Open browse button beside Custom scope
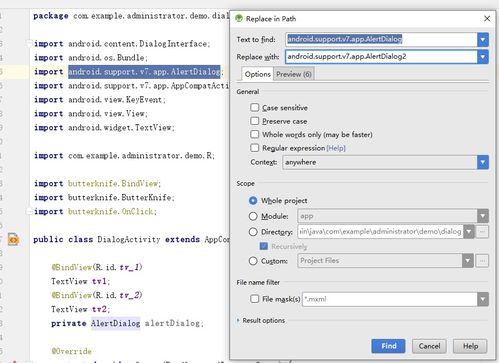499x363 pixels. pos(482,261)
